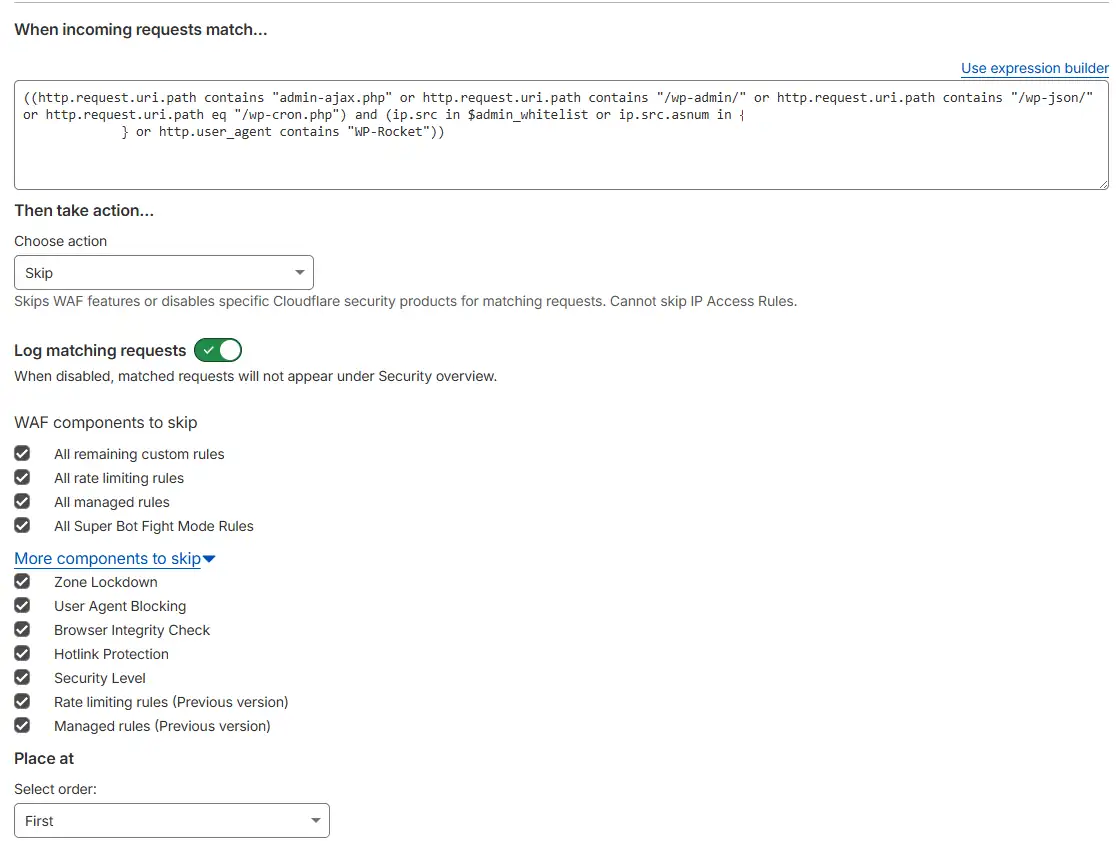Grab the expression text area resize handle
This screenshot has height=841, width=1116.
pyautogui.click(x=1103, y=184)
